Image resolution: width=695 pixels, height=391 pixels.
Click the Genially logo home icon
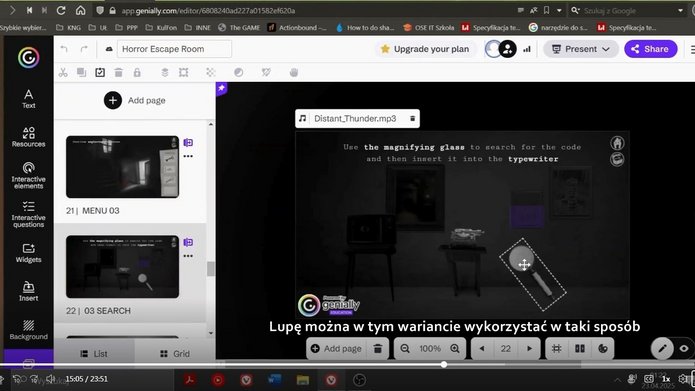(28, 58)
